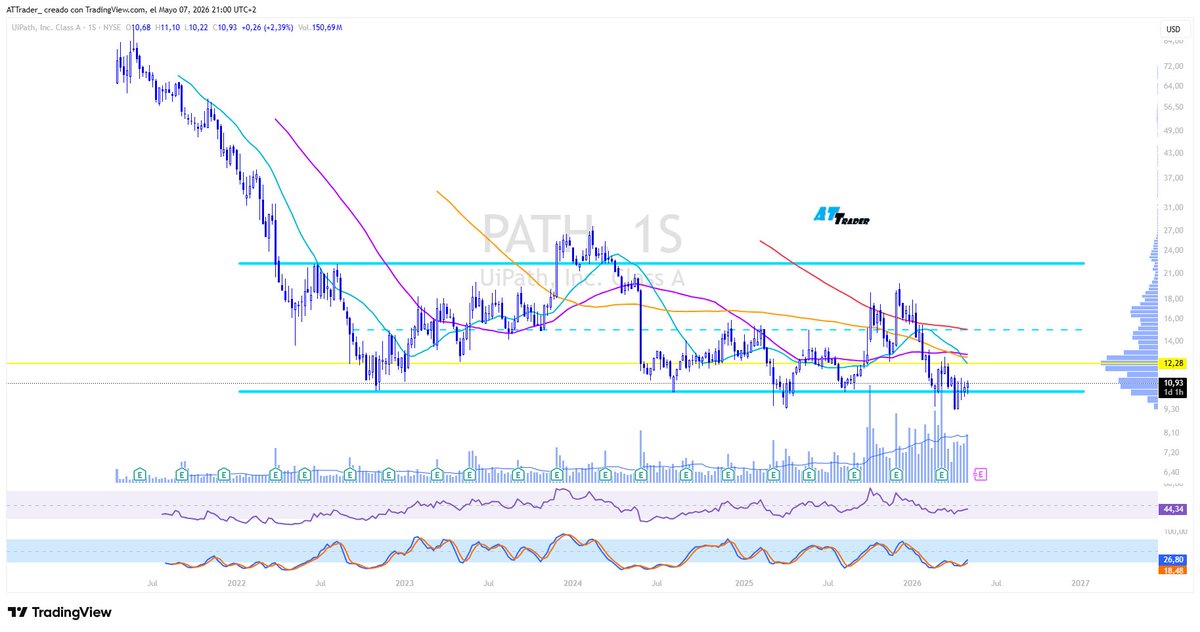Click the 31,00 price axis label
Image resolution: width=1200 pixels, height=632 pixels.
coord(1172,207)
